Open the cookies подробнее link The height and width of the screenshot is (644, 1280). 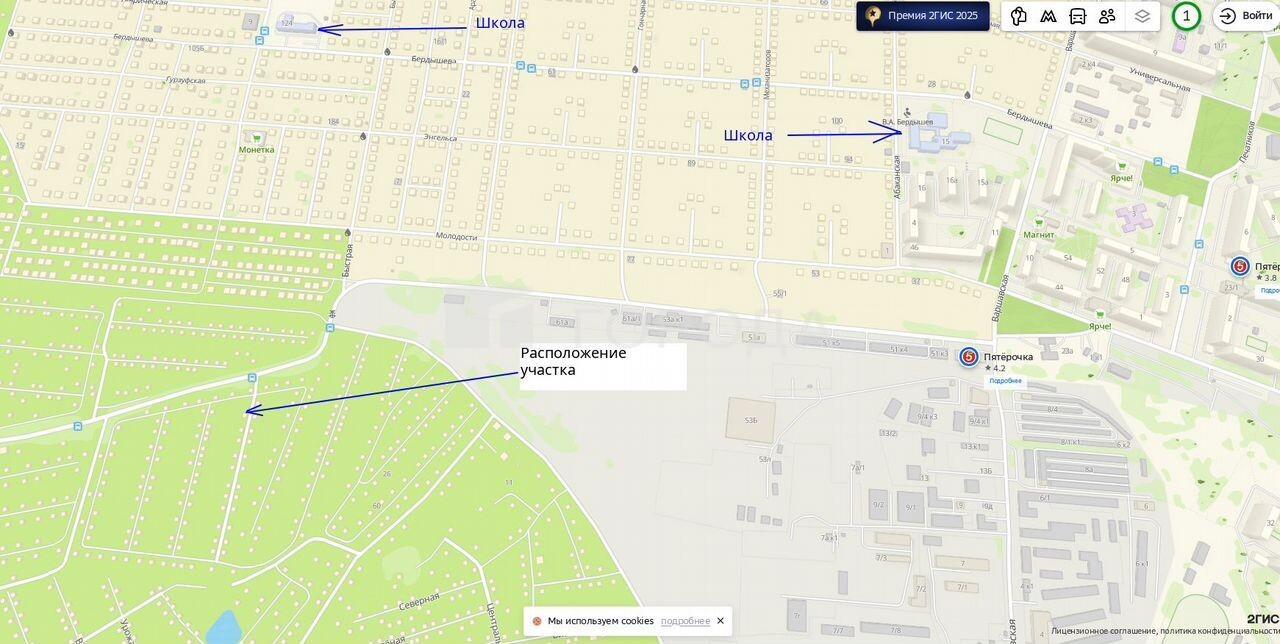685,621
